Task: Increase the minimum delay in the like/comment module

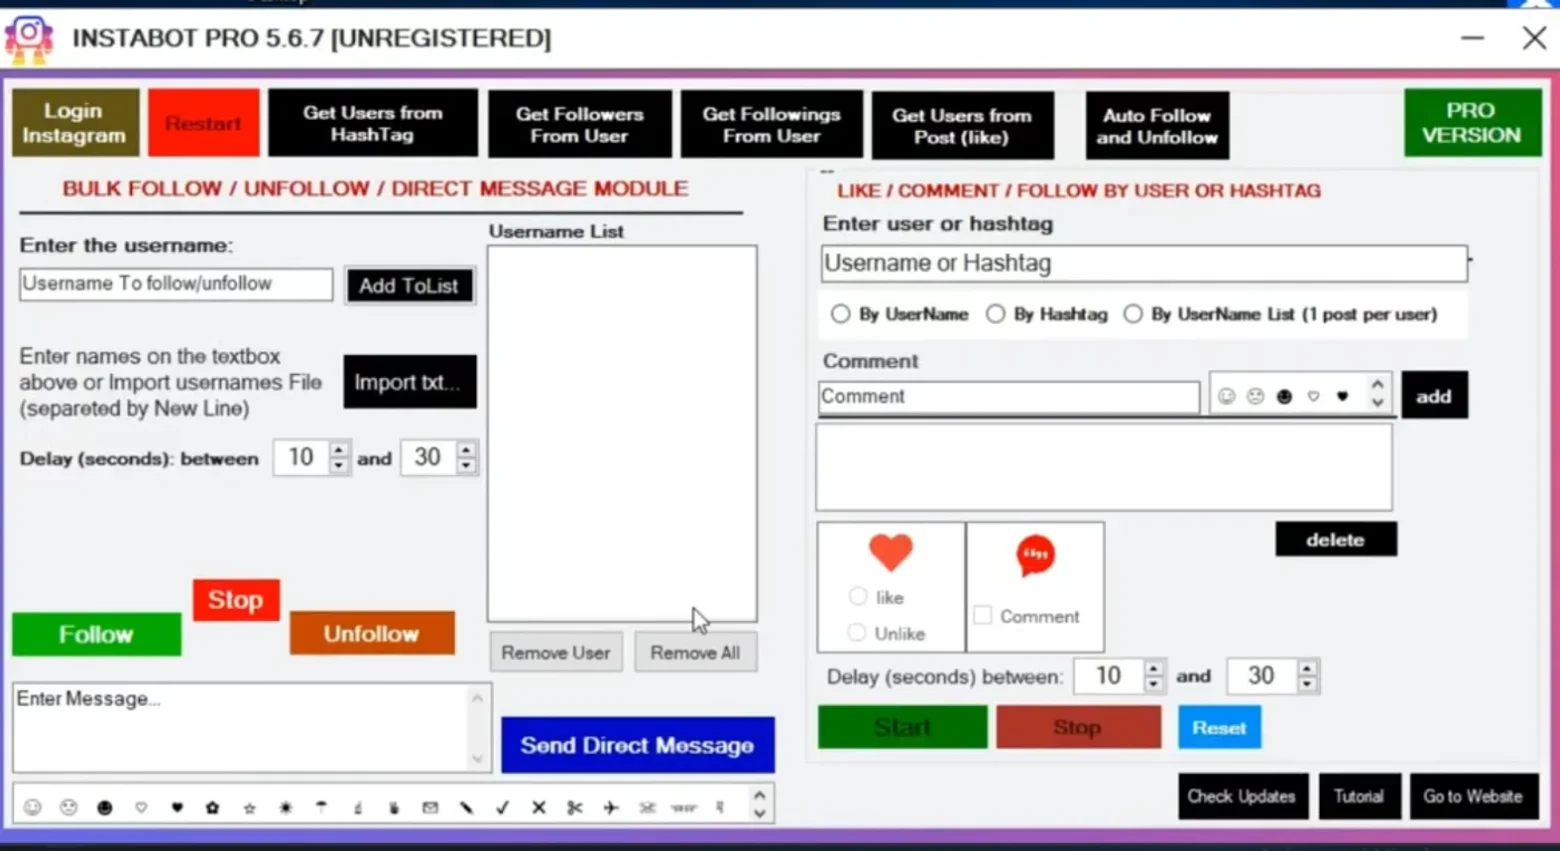Action: 1154,668
